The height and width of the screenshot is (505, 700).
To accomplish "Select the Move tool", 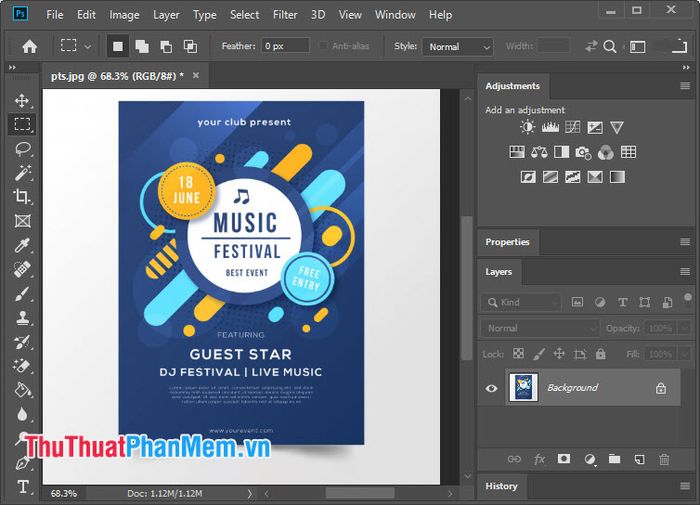I will click(22, 101).
